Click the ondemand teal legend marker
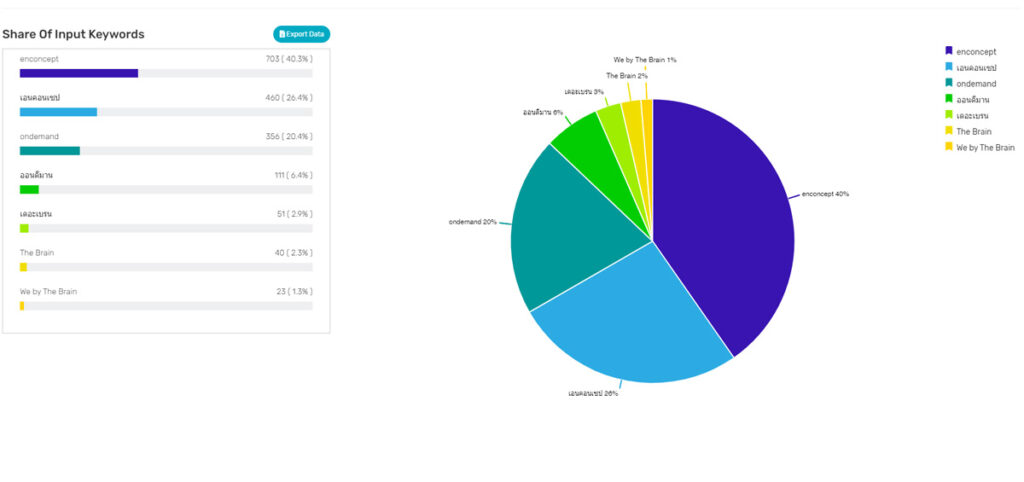 [949, 82]
